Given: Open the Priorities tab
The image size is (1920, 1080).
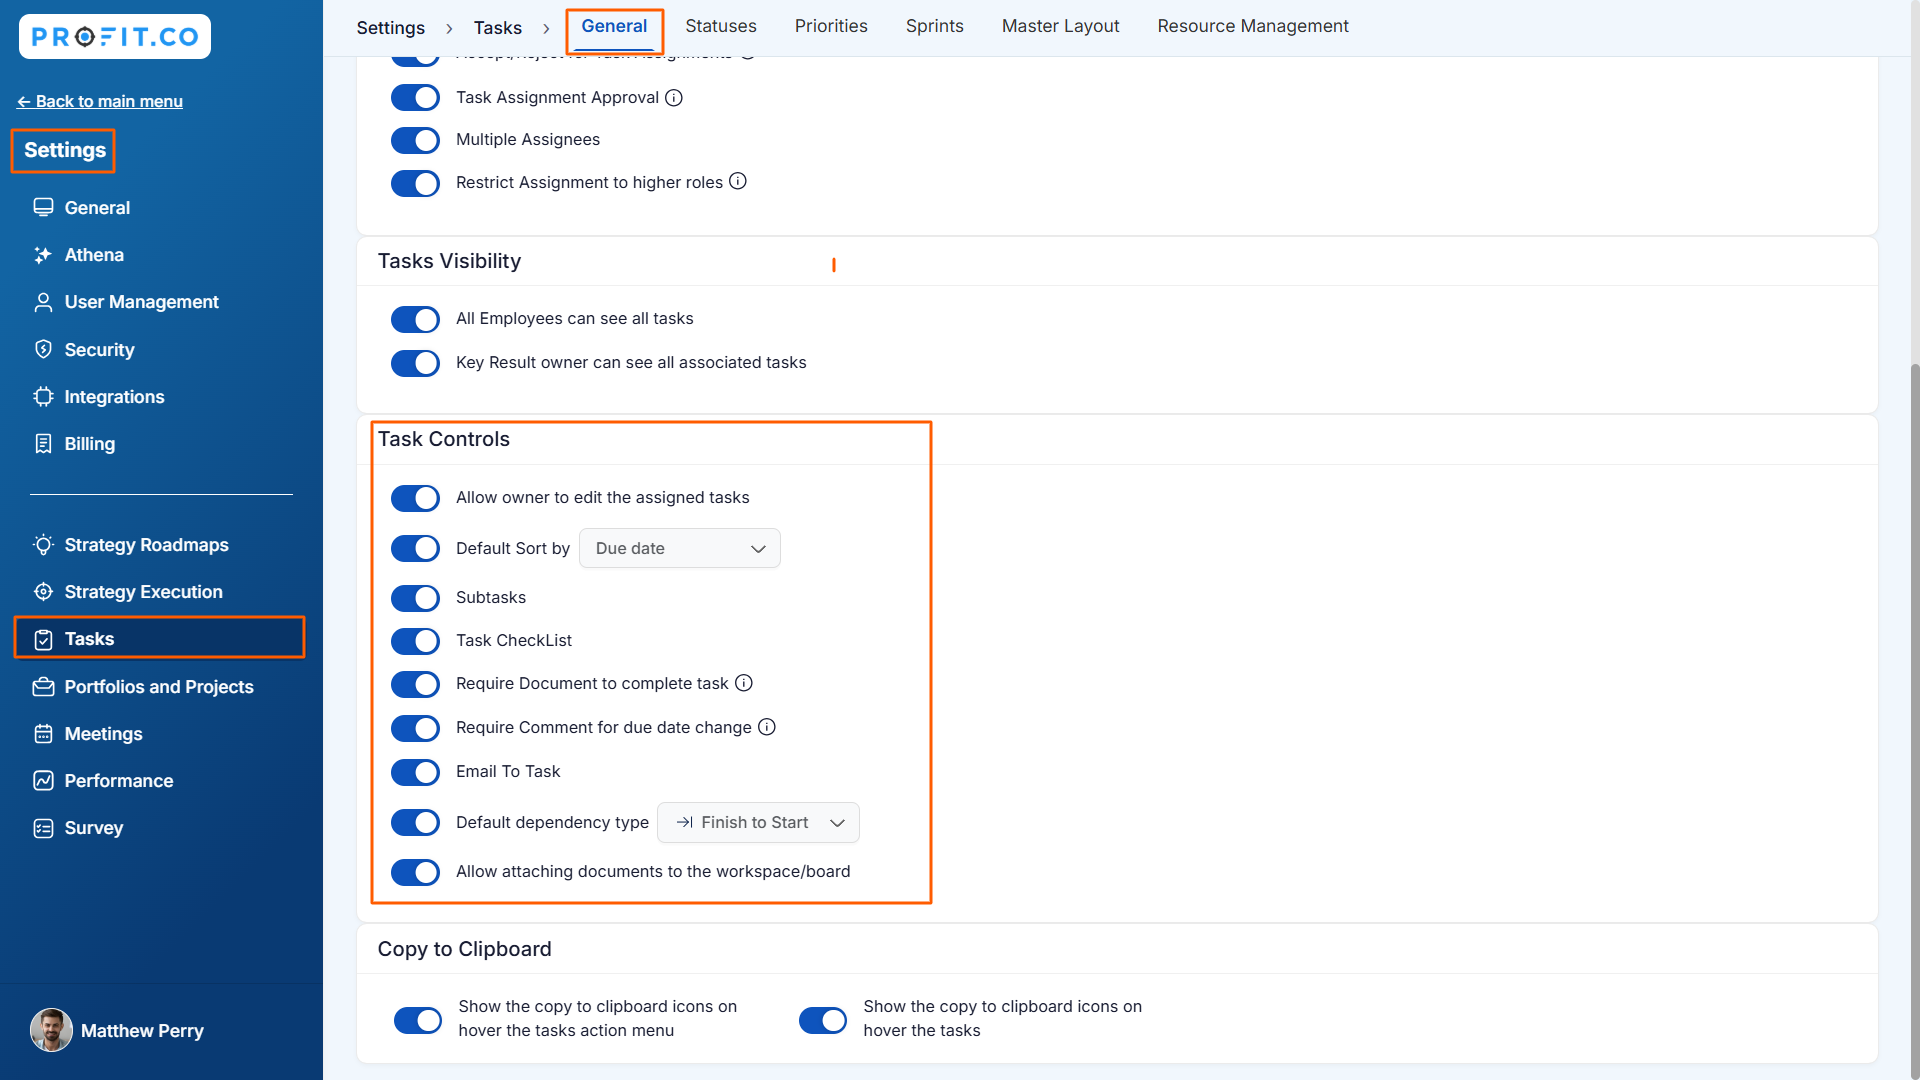Looking at the screenshot, I should 831,26.
